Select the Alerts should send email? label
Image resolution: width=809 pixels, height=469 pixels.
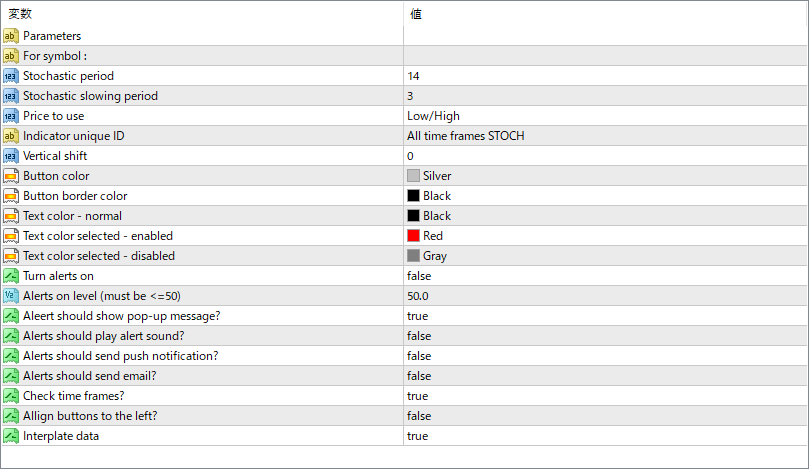point(90,376)
